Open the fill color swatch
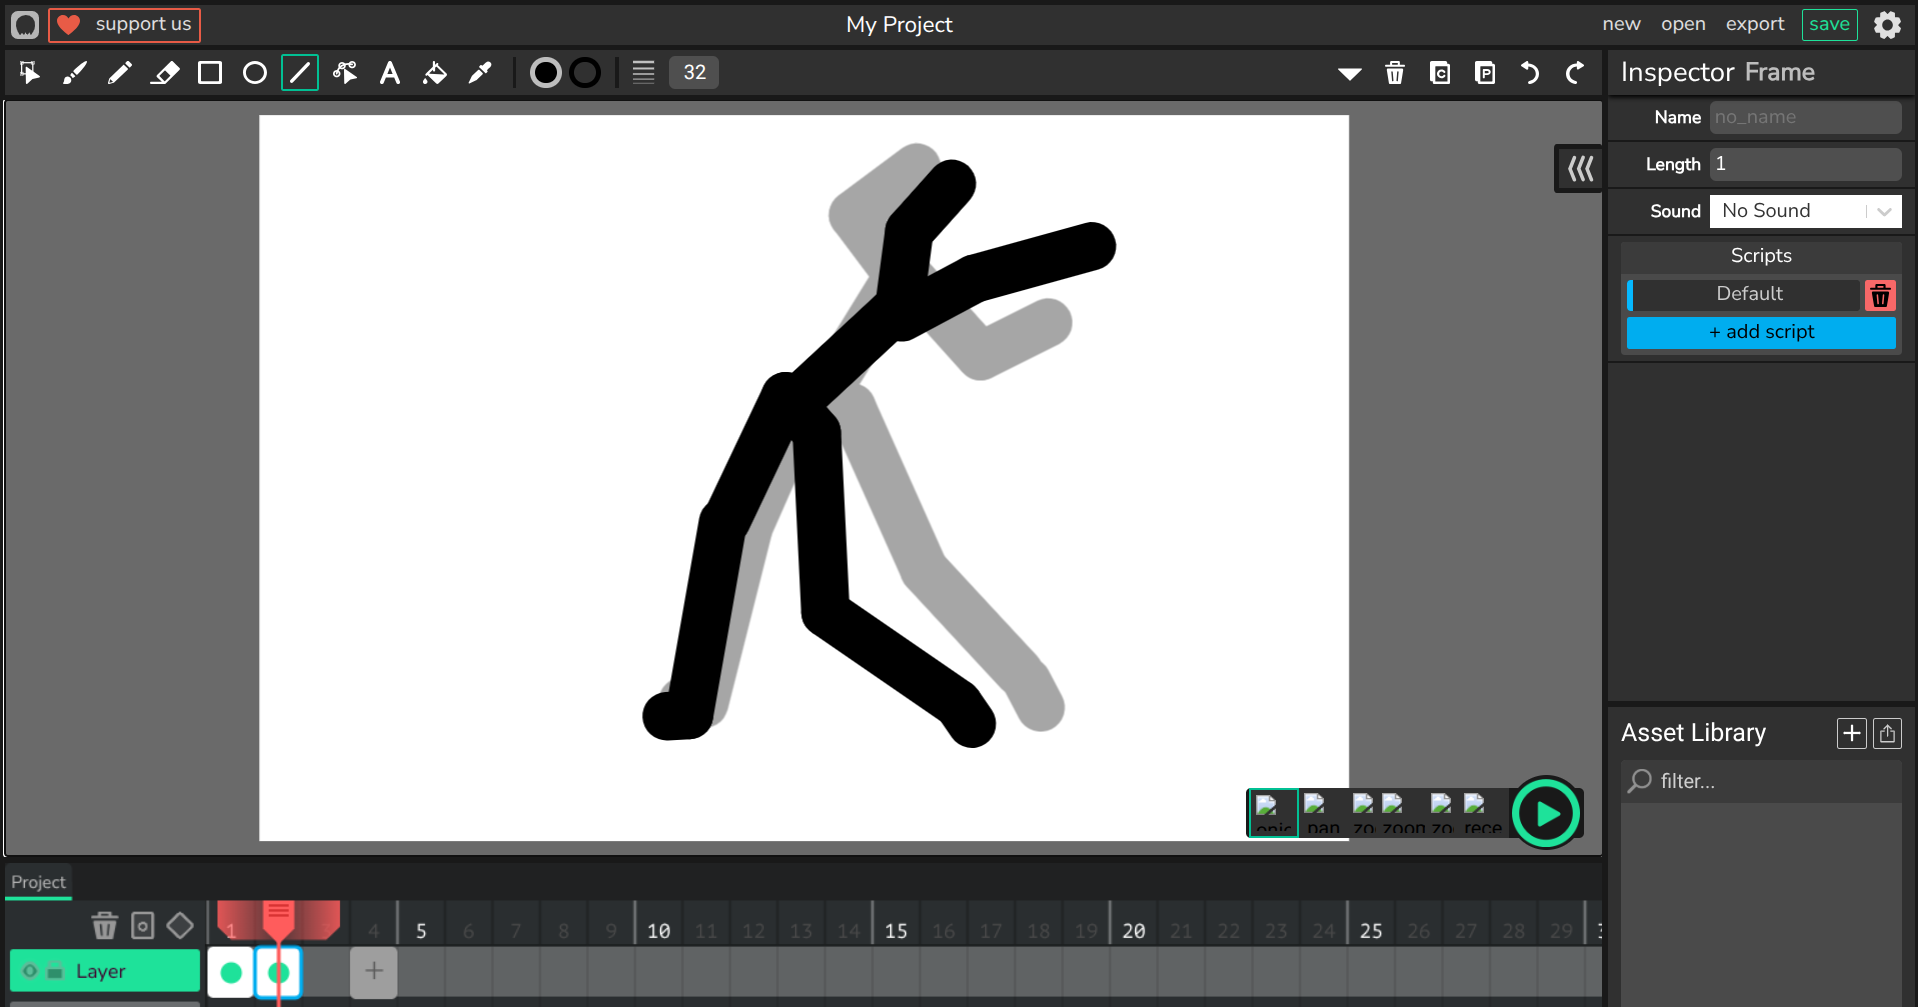The image size is (1918, 1007). point(545,73)
